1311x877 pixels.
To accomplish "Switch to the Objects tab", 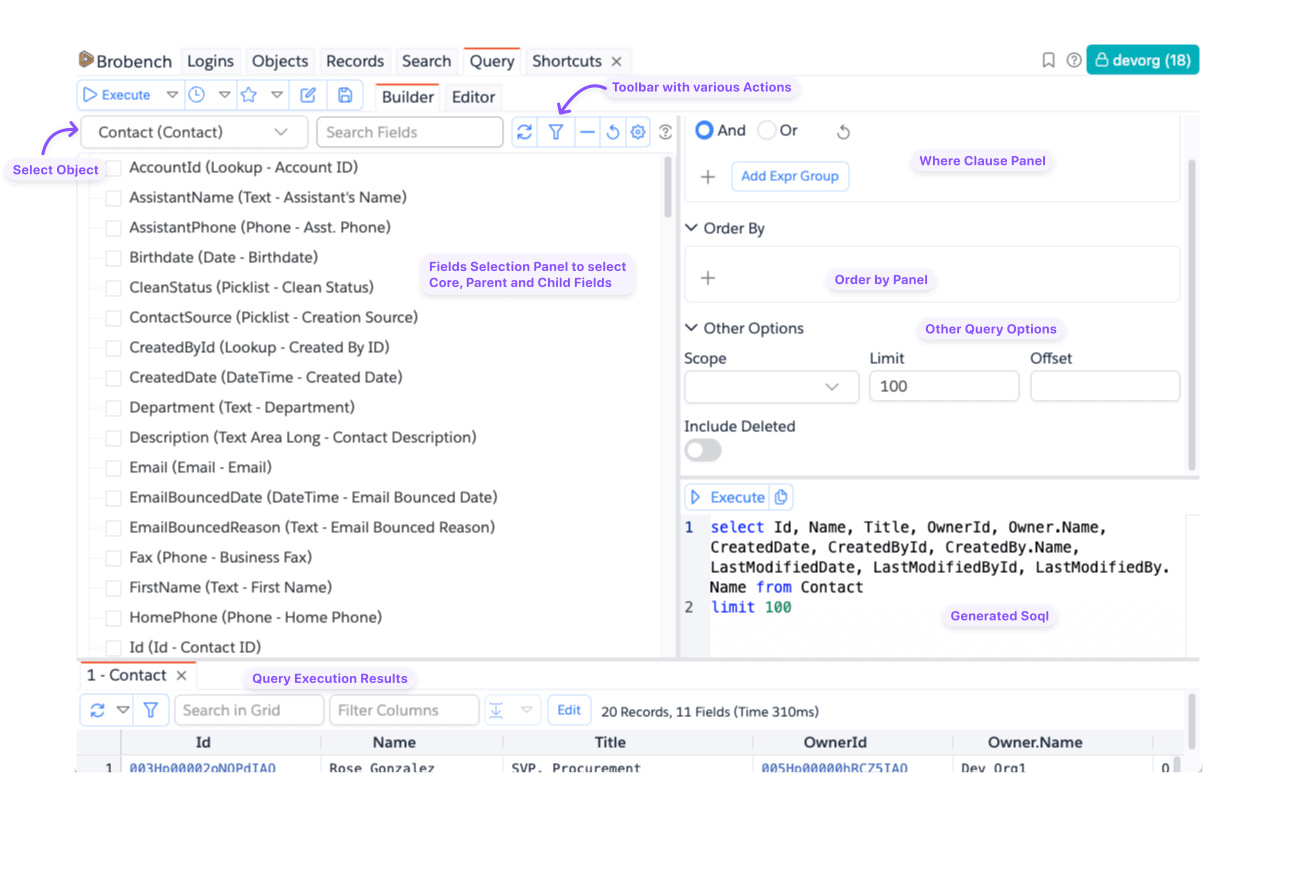I will pos(280,61).
